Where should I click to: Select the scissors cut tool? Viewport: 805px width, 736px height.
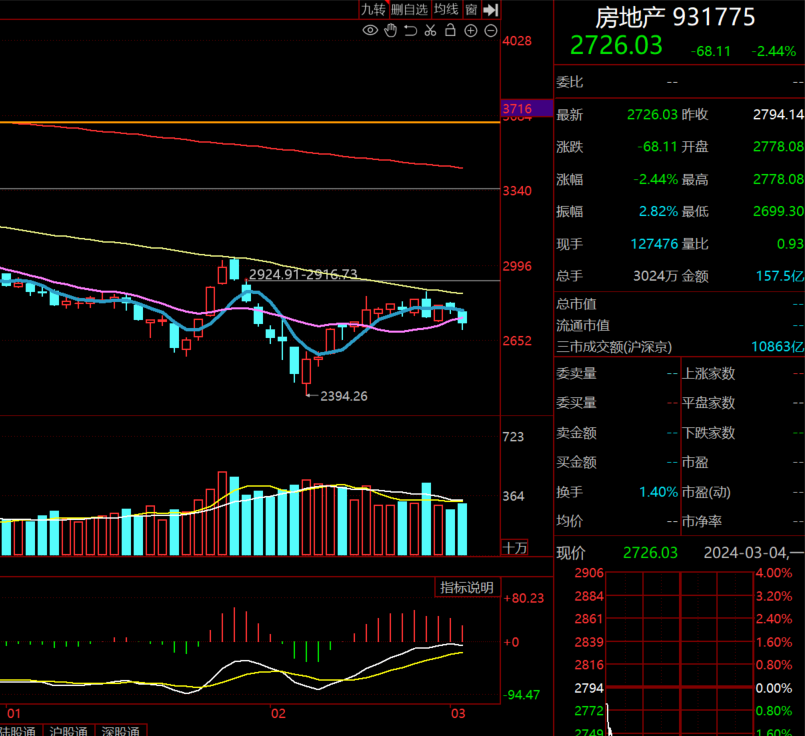[430, 30]
